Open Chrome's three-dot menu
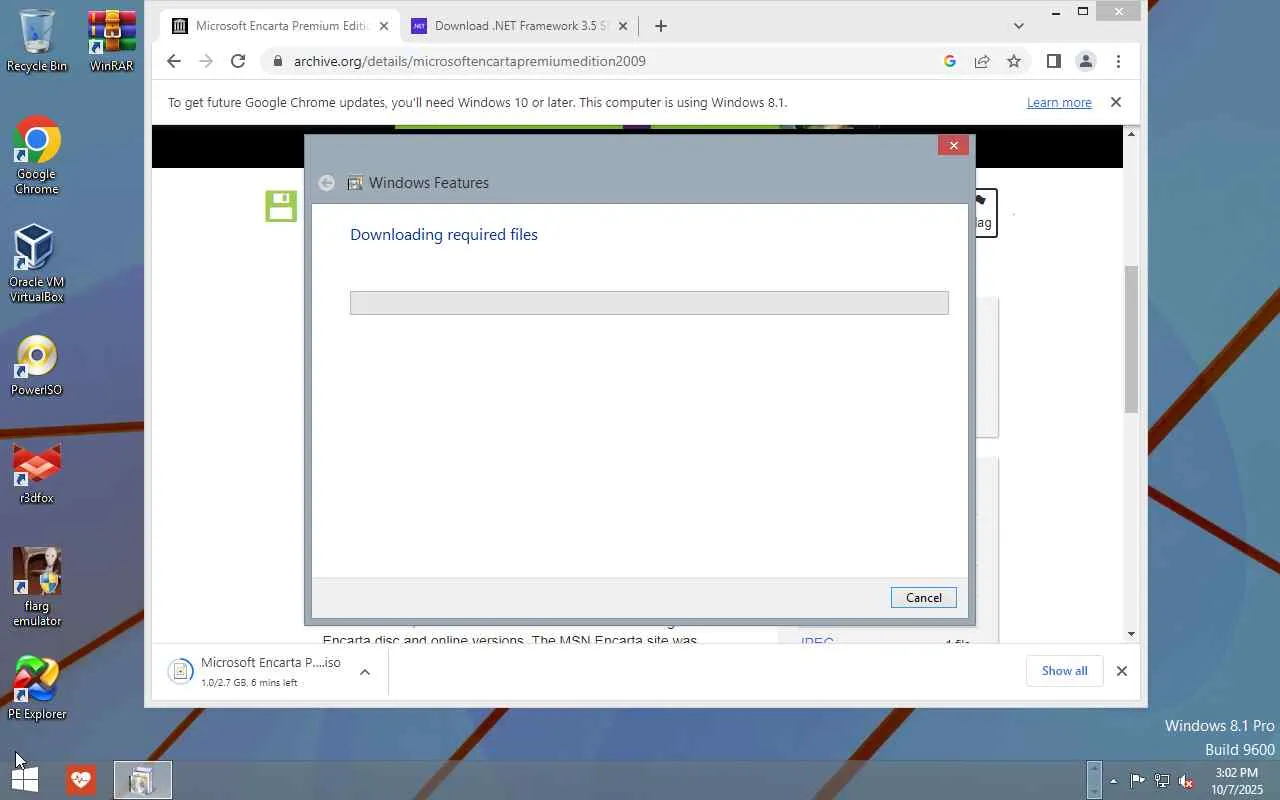This screenshot has width=1280, height=800. 1118,61
